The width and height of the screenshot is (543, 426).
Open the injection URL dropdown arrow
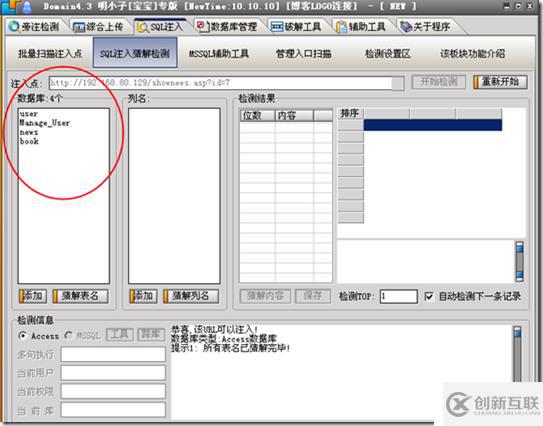[x=398, y=83]
